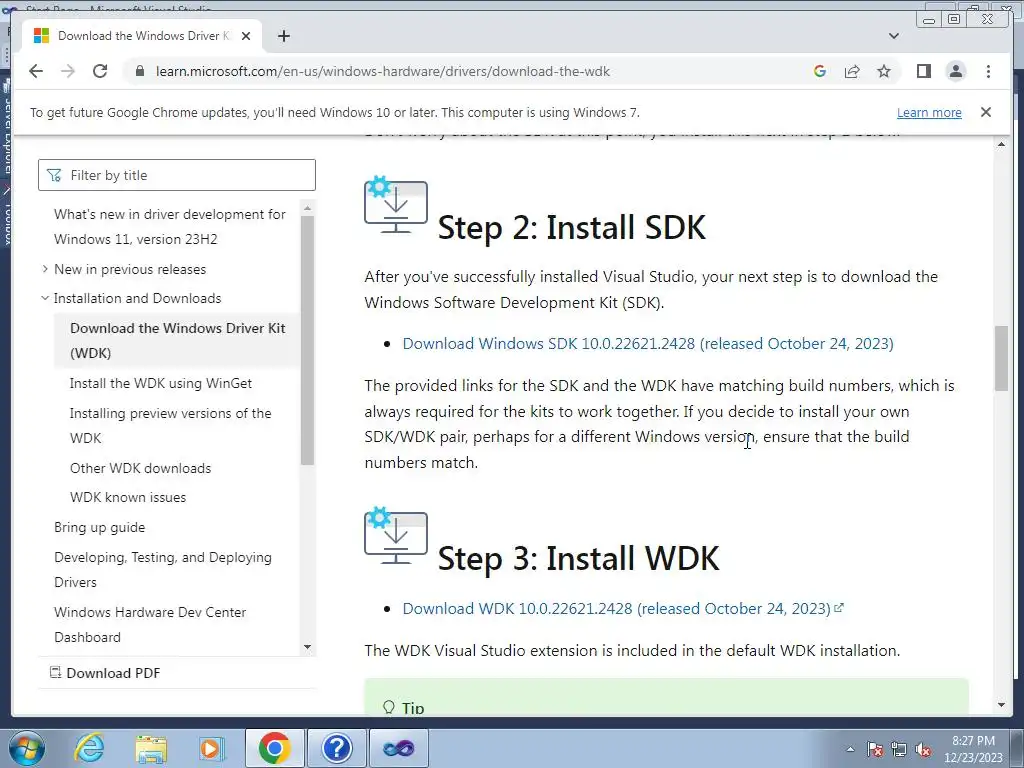Bookmark this page with the star icon

(x=884, y=71)
